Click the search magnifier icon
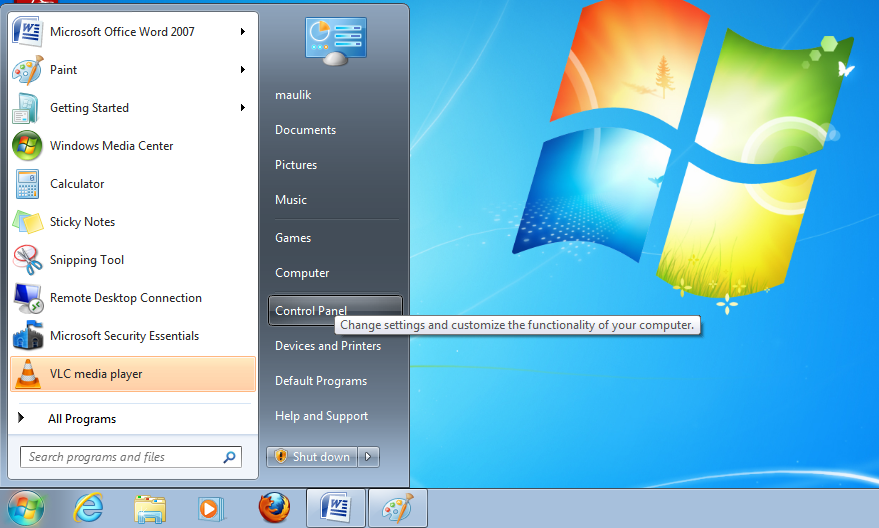The image size is (879, 528). [229, 457]
